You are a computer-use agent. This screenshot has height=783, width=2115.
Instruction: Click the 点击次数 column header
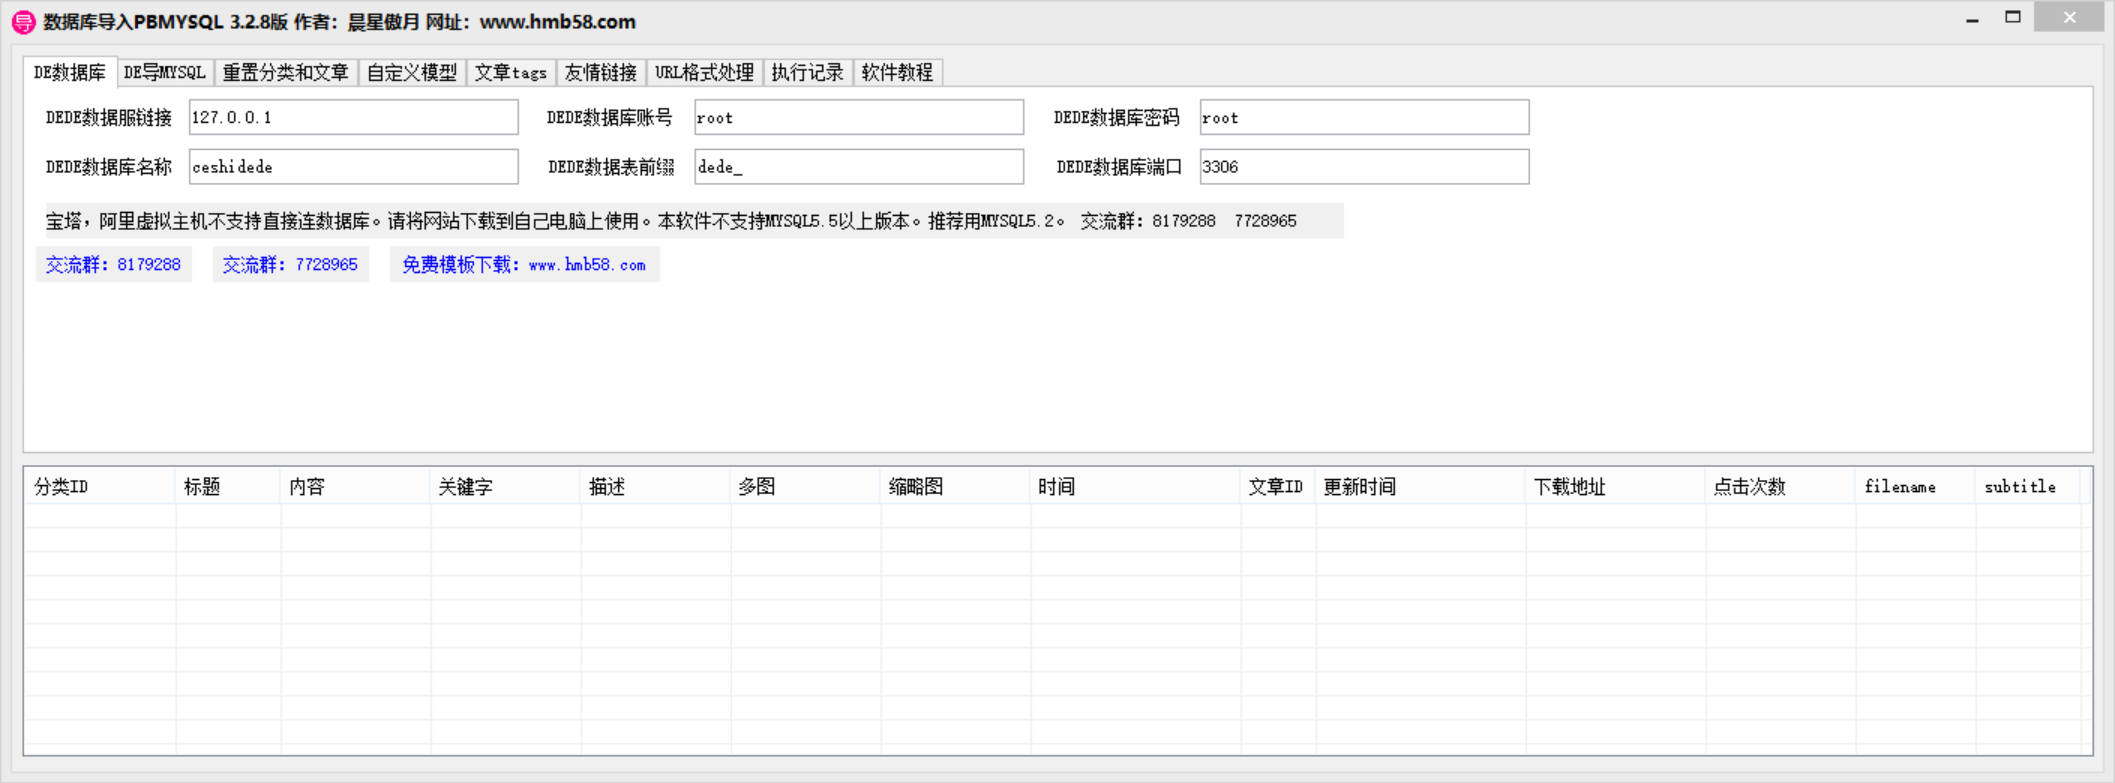(x=1781, y=487)
